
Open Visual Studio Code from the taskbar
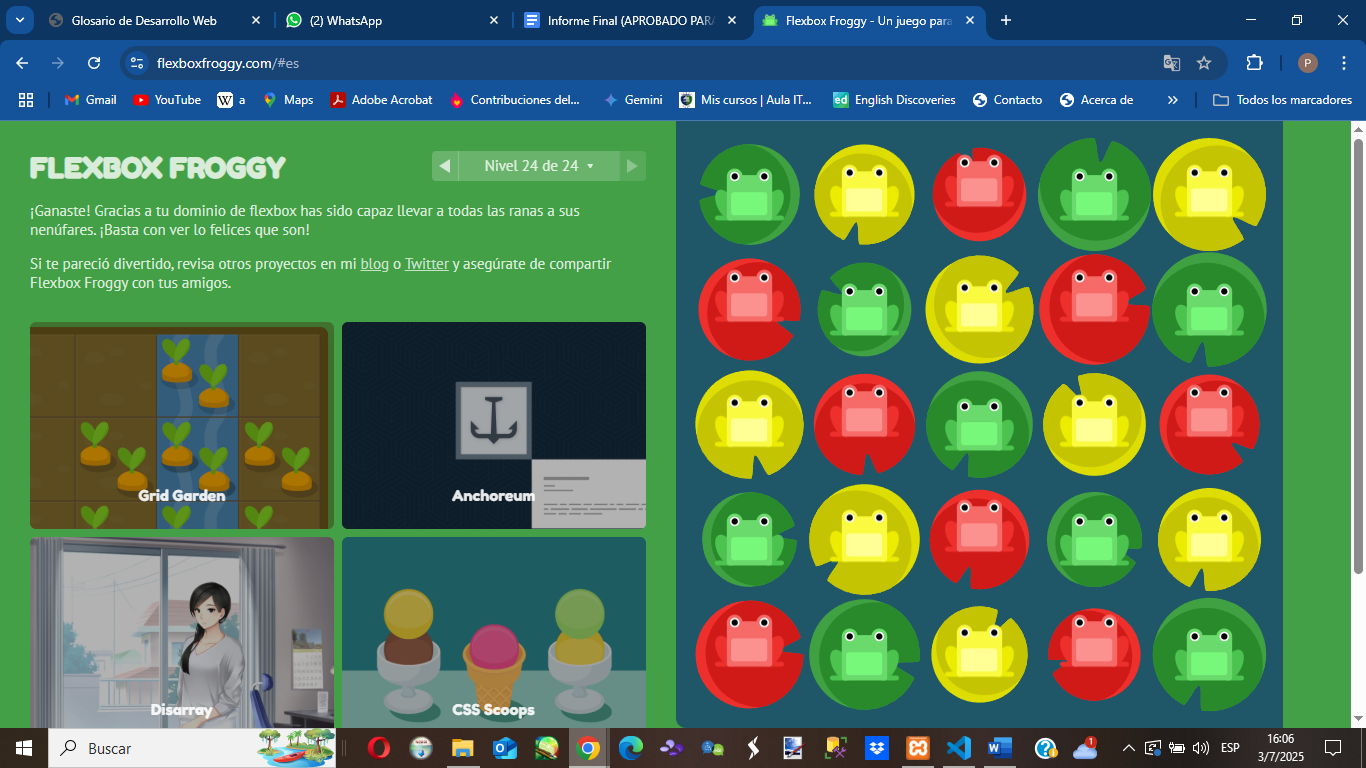point(958,748)
